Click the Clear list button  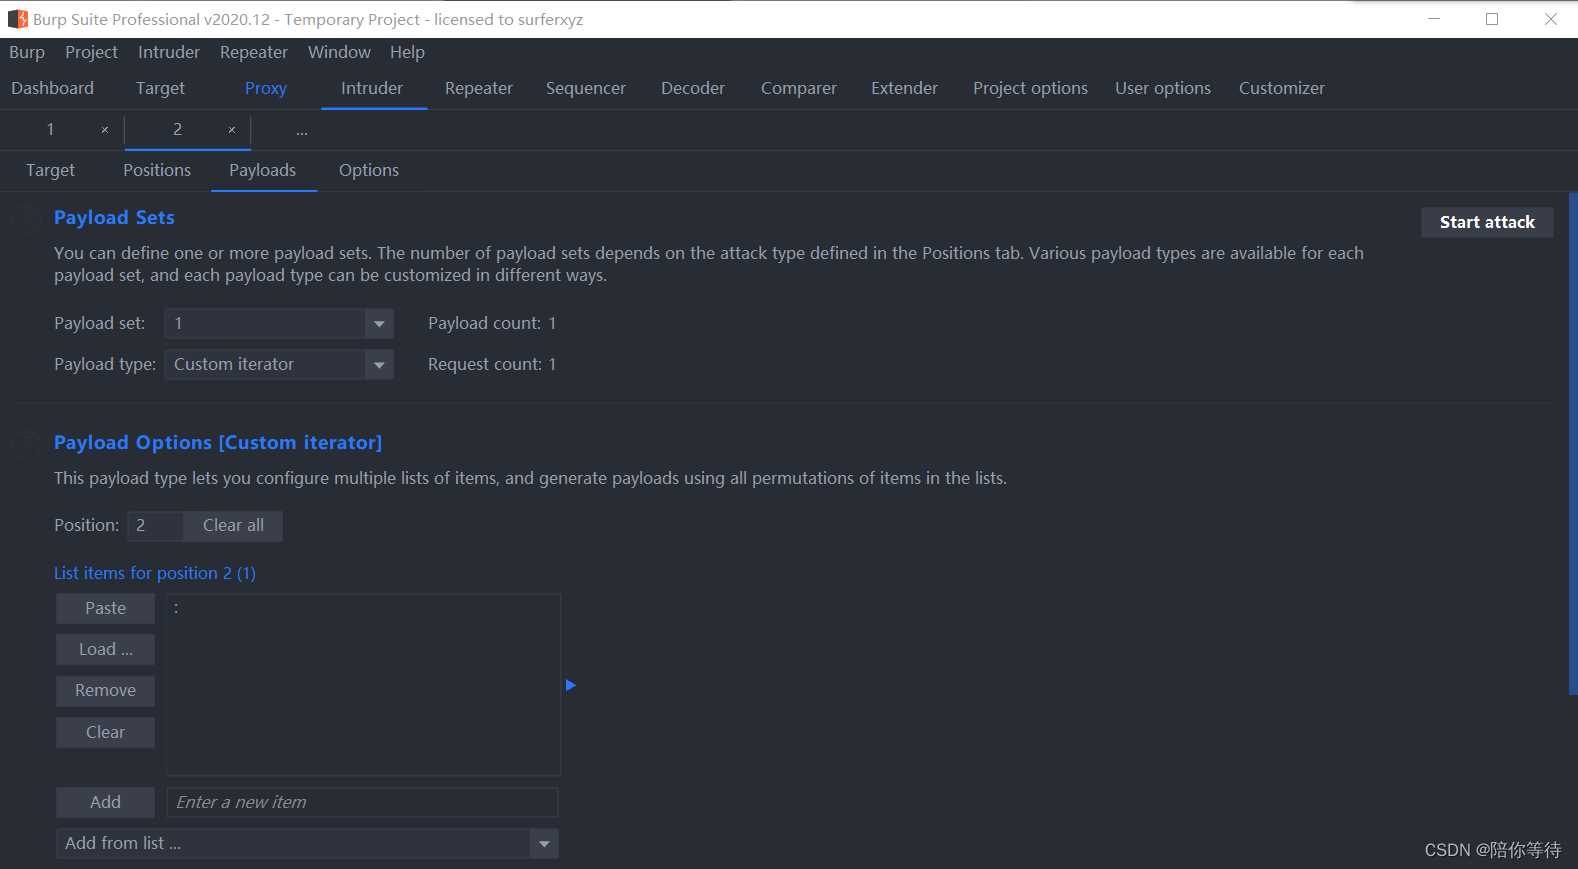(x=105, y=732)
